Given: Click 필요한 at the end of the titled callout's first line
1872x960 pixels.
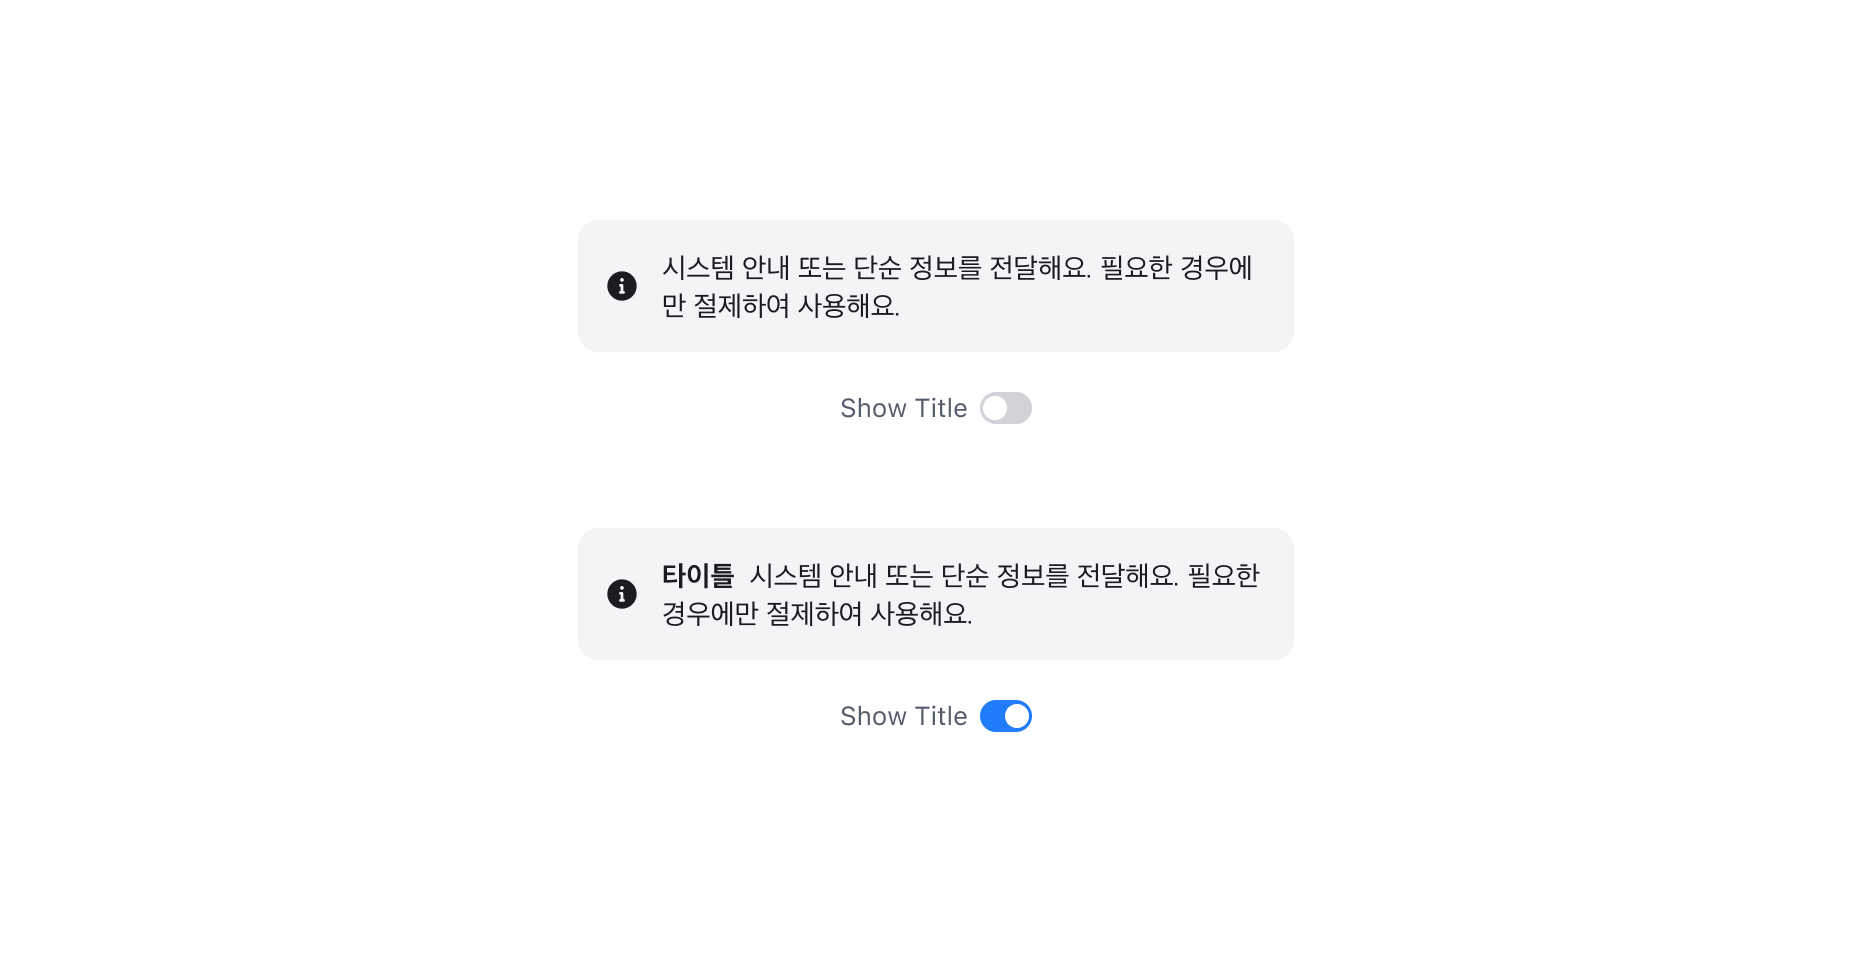Looking at the screenshot, I should click(x=1223, y=576).
